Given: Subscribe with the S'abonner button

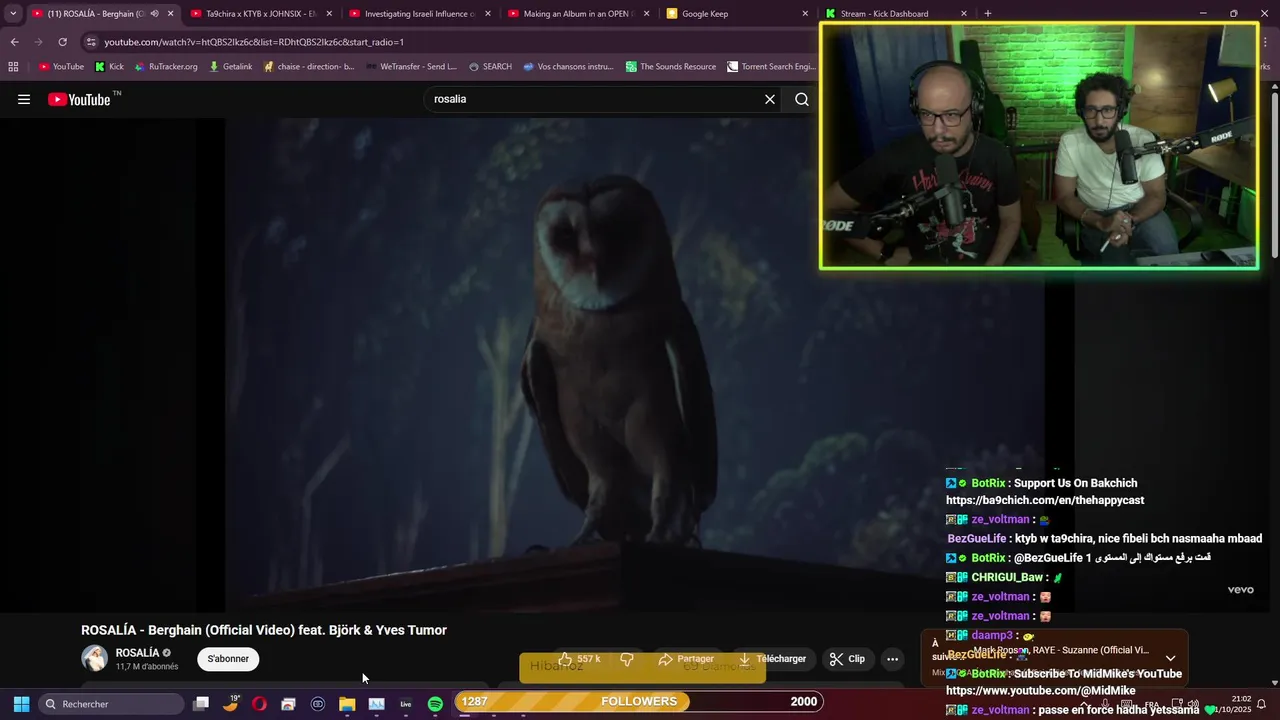Looking at the screenshot, I should [x=228, y=659].
